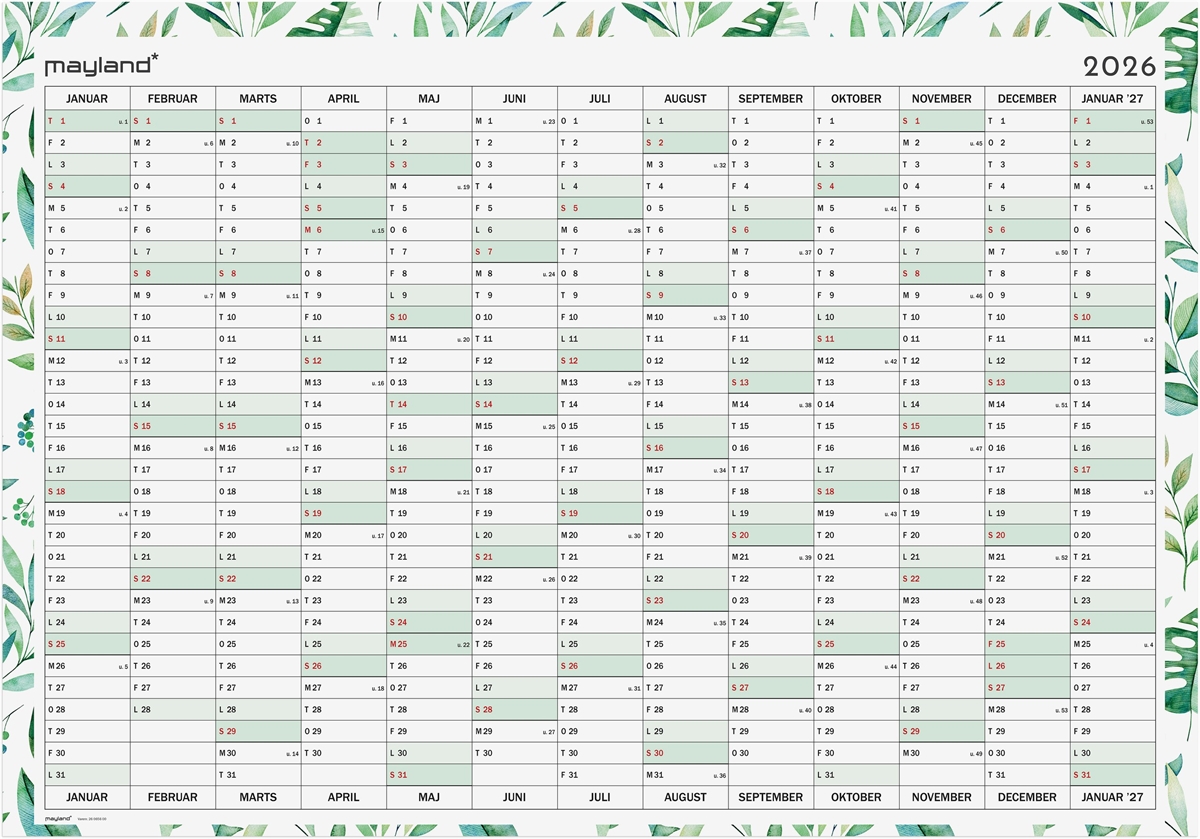Click the large Mayland logo above the calendar
Screen dimensions: 1200x839
pos(101,66)
